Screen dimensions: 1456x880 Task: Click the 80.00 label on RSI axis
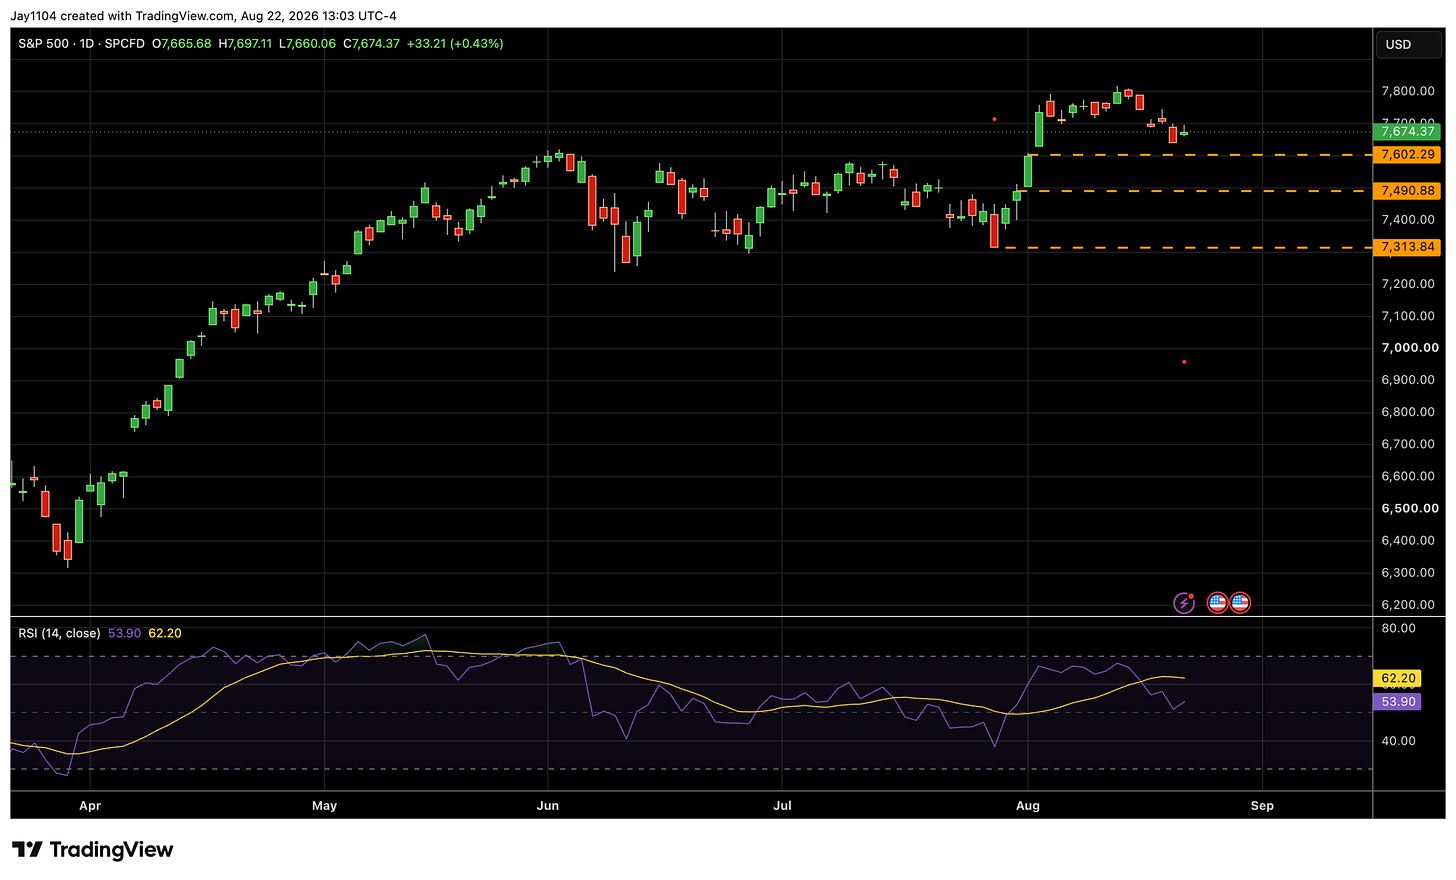(x=1399, y=628)
